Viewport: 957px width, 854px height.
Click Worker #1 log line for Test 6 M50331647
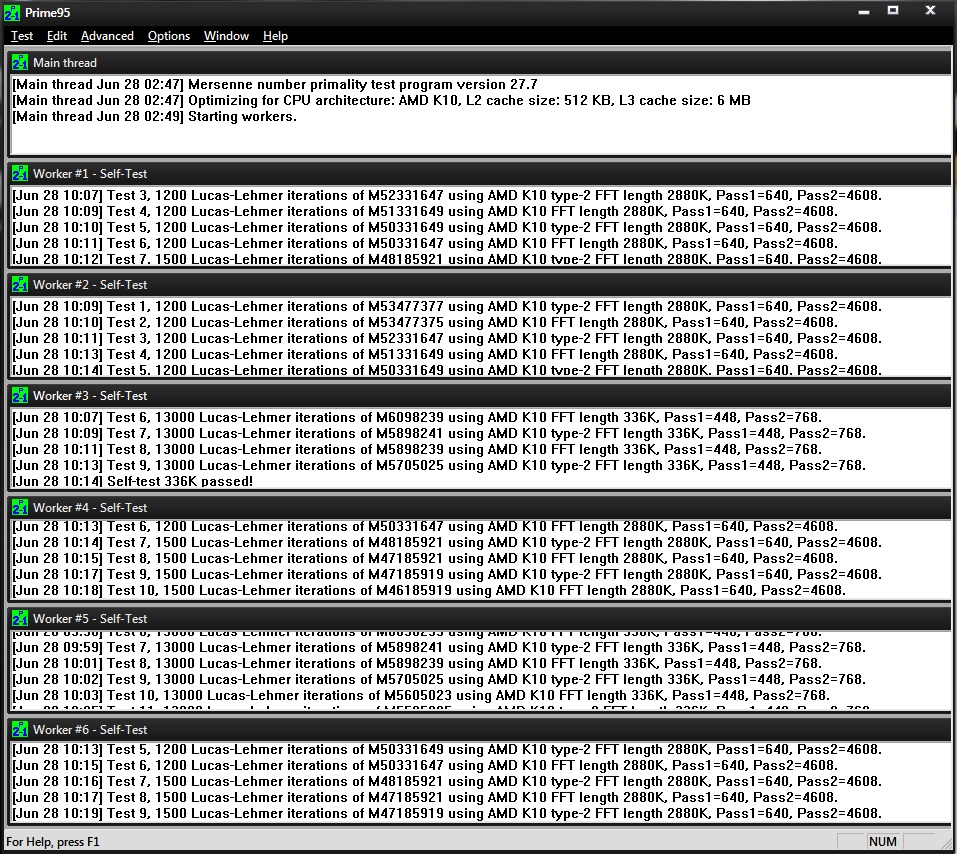(x=425, y=243)
